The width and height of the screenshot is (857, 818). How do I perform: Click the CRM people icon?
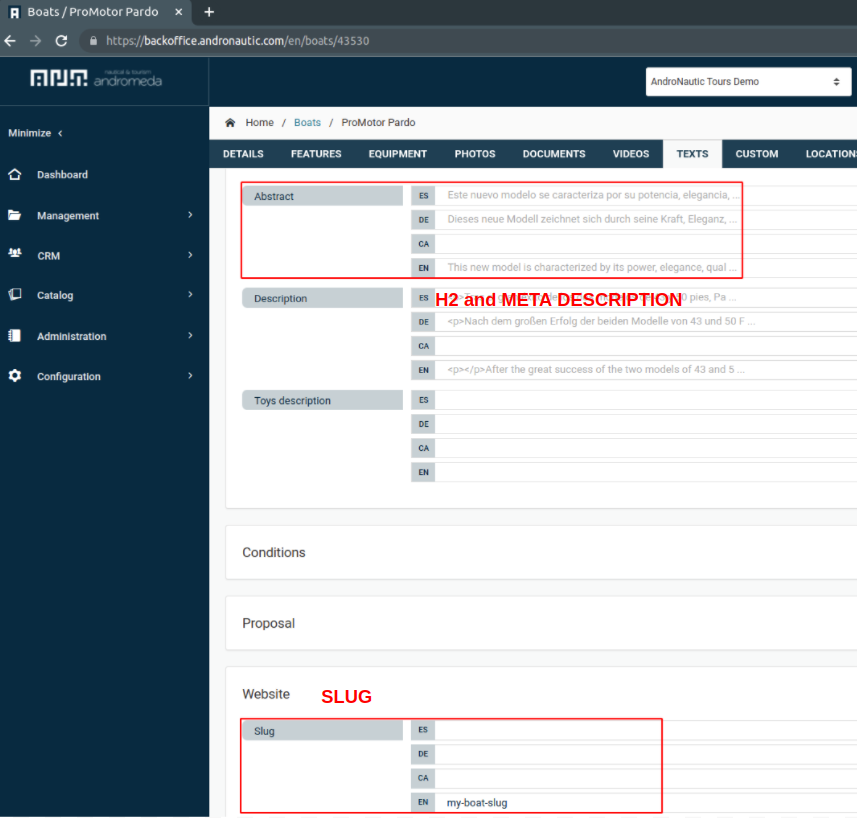(x=15, y=253)
